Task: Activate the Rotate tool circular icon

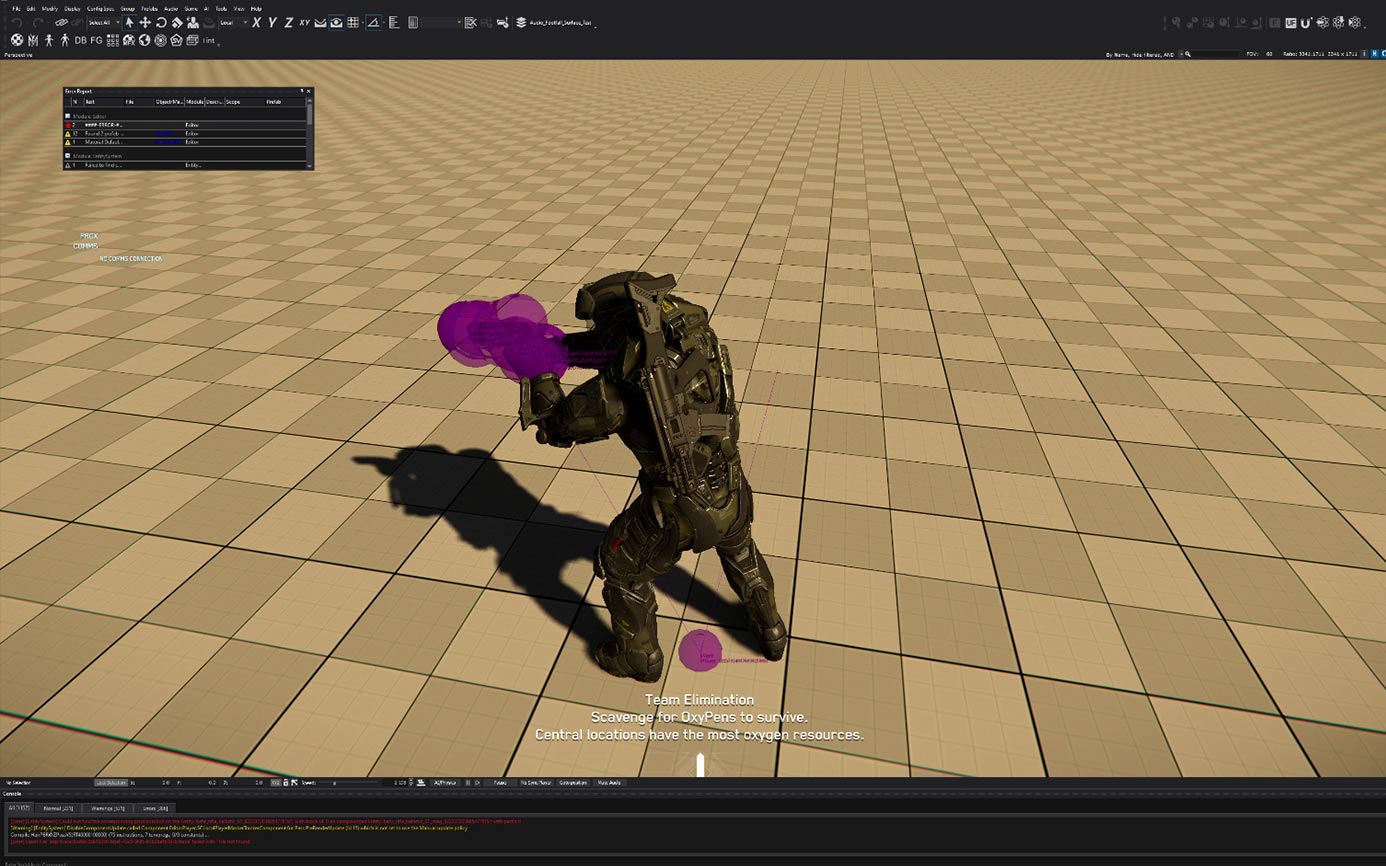Action: (161, 22)
